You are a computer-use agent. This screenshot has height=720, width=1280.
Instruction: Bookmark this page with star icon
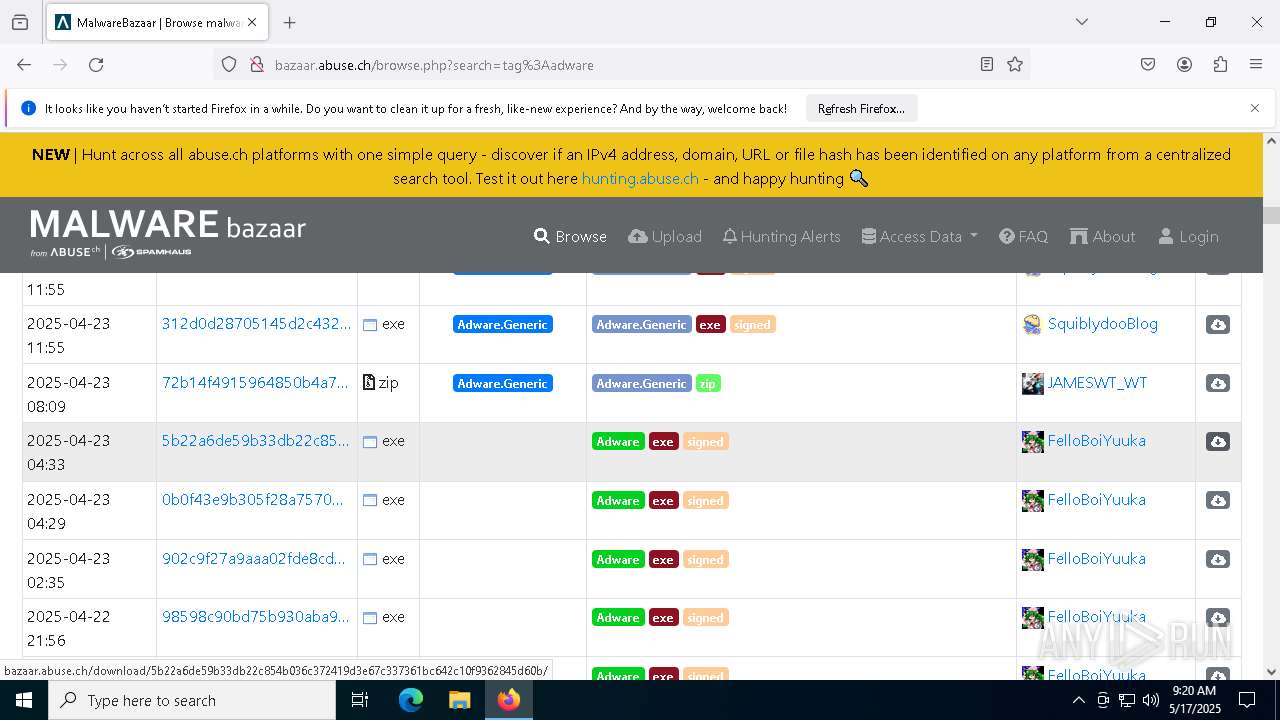pyautogui.click(x=1015, y=64)
